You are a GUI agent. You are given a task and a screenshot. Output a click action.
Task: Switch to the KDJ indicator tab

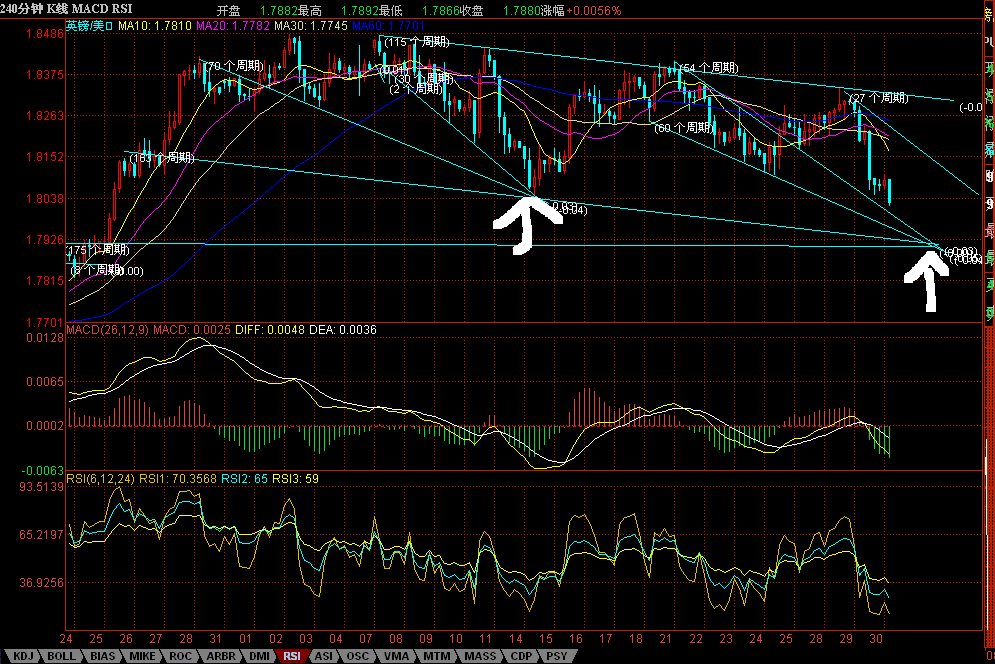point(22,656)
